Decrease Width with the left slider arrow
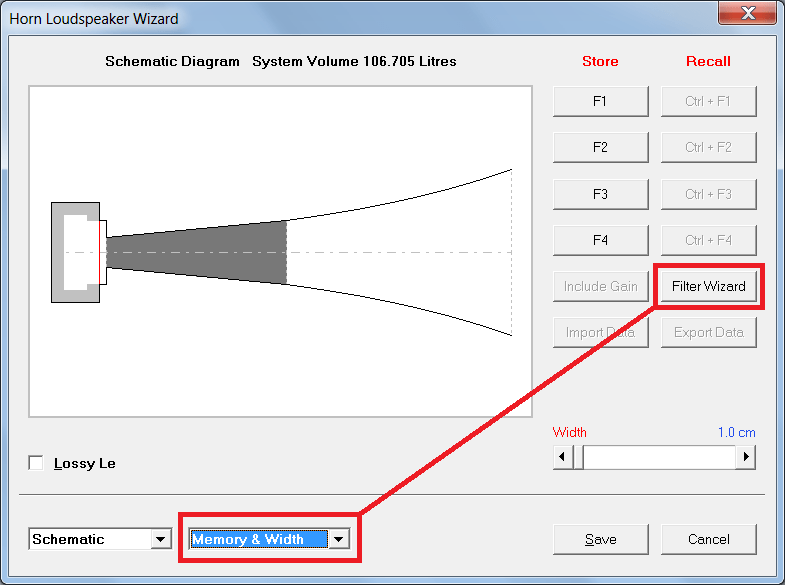Viewport: 785px width, 585px height. [x=563, y=457]
